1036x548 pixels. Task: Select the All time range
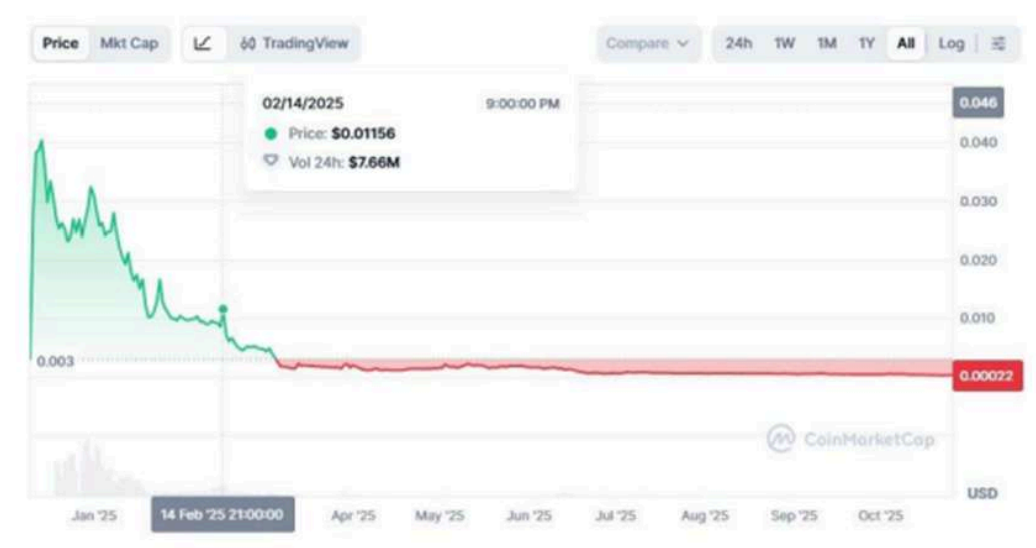coord(905,43)
